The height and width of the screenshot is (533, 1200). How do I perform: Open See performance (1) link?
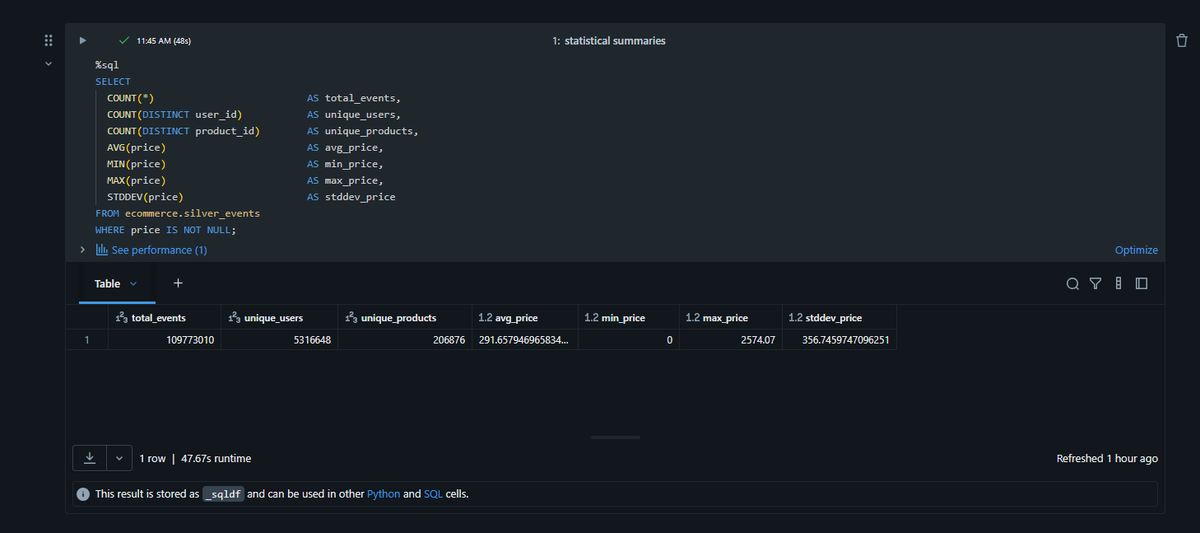point(152,250)
